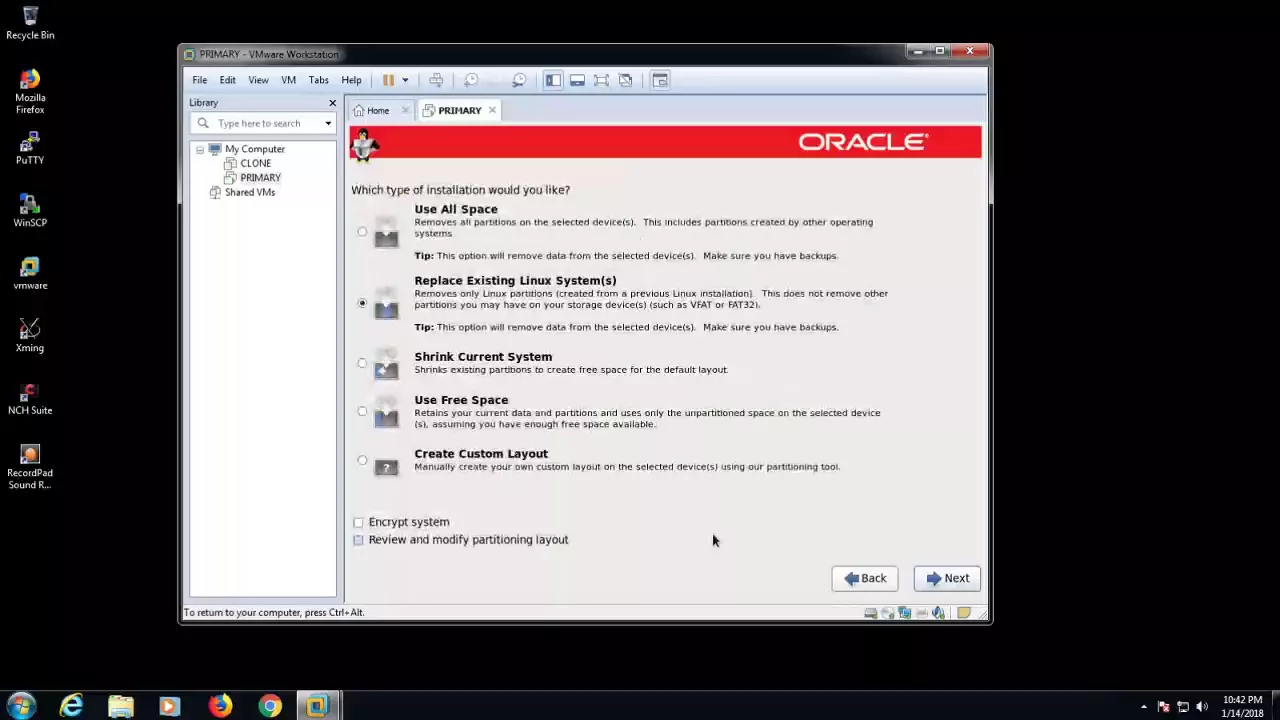
Task: Select Shared VMs in the library
Action: [x=249, y=192]
